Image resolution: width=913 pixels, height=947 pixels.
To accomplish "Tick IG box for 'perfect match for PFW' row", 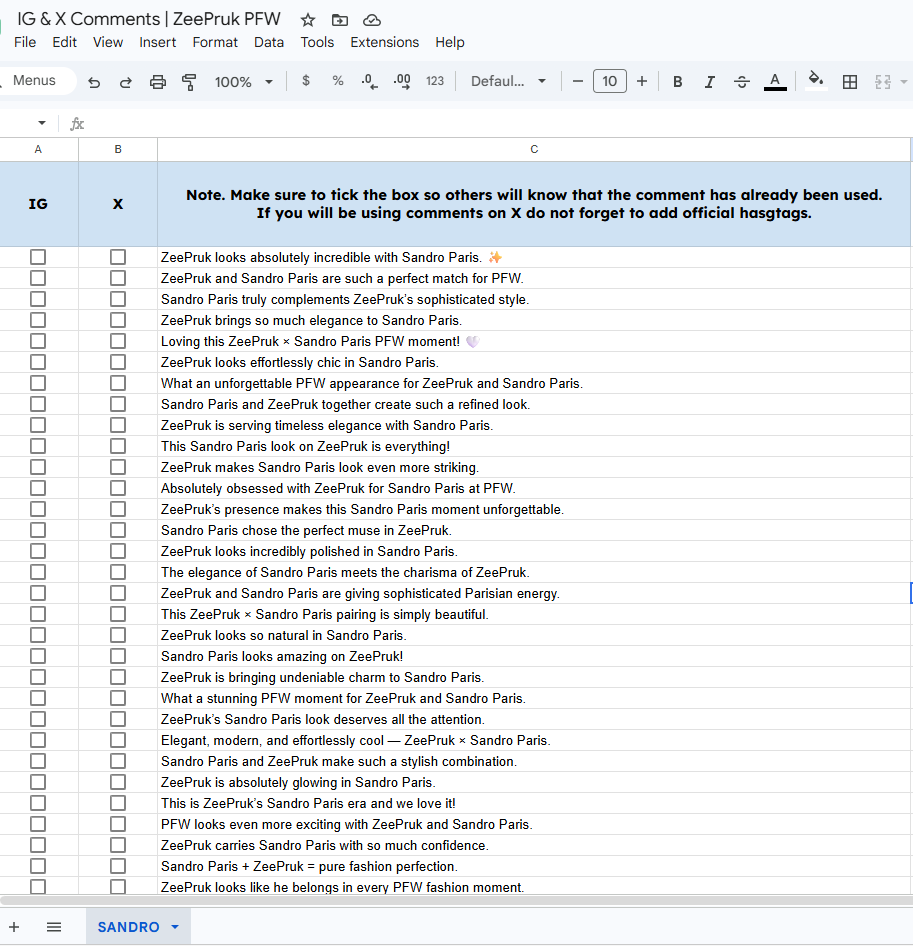I will [38, 278].
